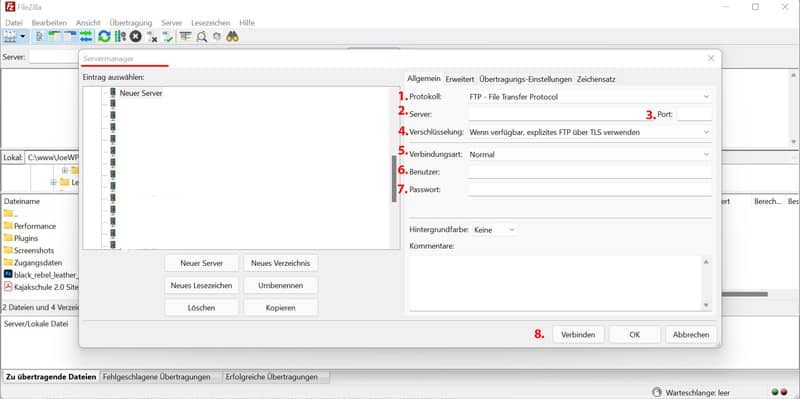Open the Site Manager dropdown arrow in toolbar
Viewport: 800px width, 399px height.
click(22, 37)
